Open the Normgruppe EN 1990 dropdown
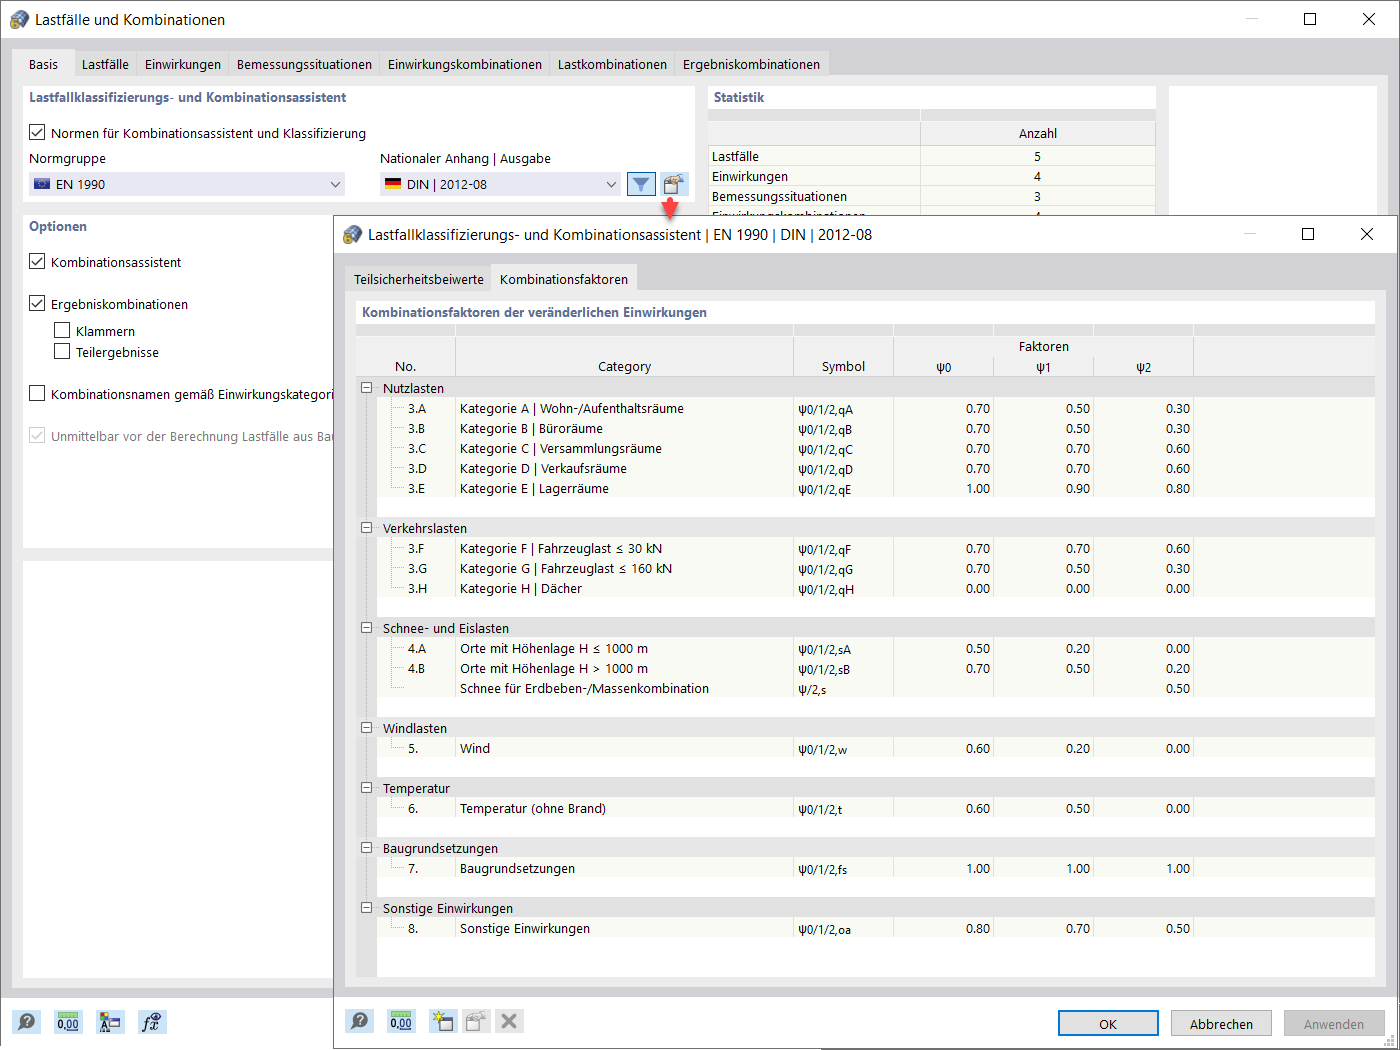Viewport: 1400px width, 1050px height. [x=187, y=184]
